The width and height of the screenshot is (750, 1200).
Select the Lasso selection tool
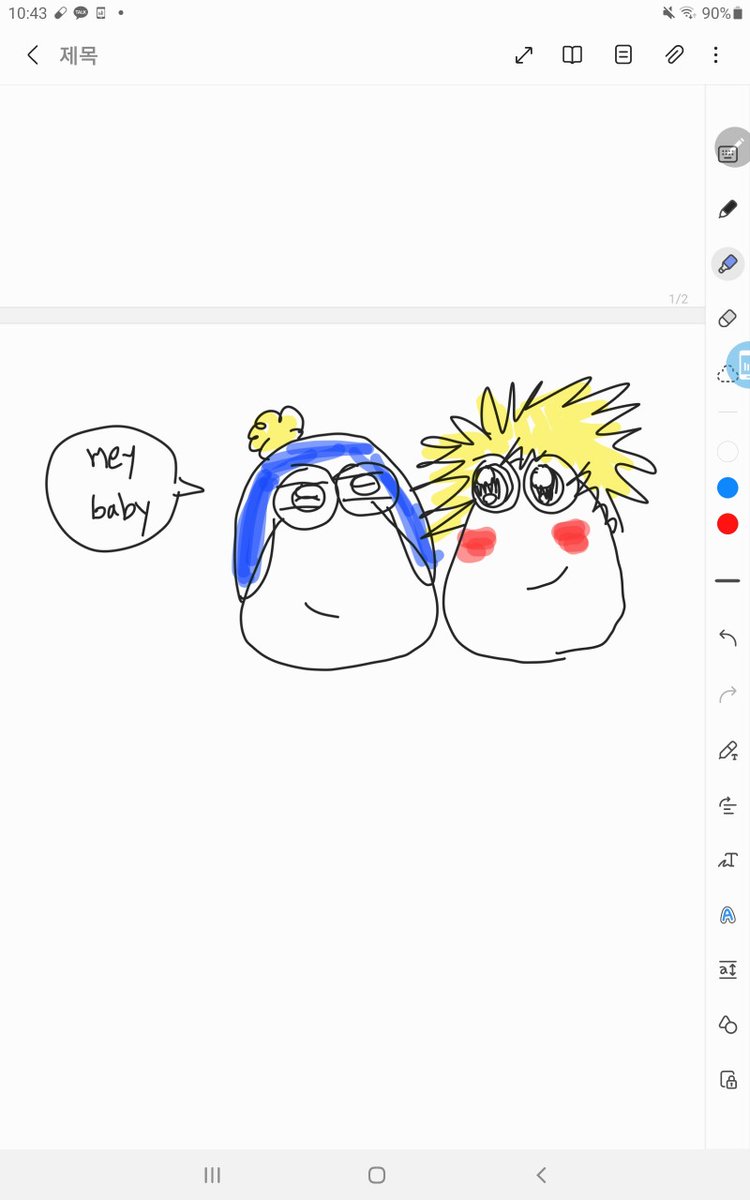point(726,373)
